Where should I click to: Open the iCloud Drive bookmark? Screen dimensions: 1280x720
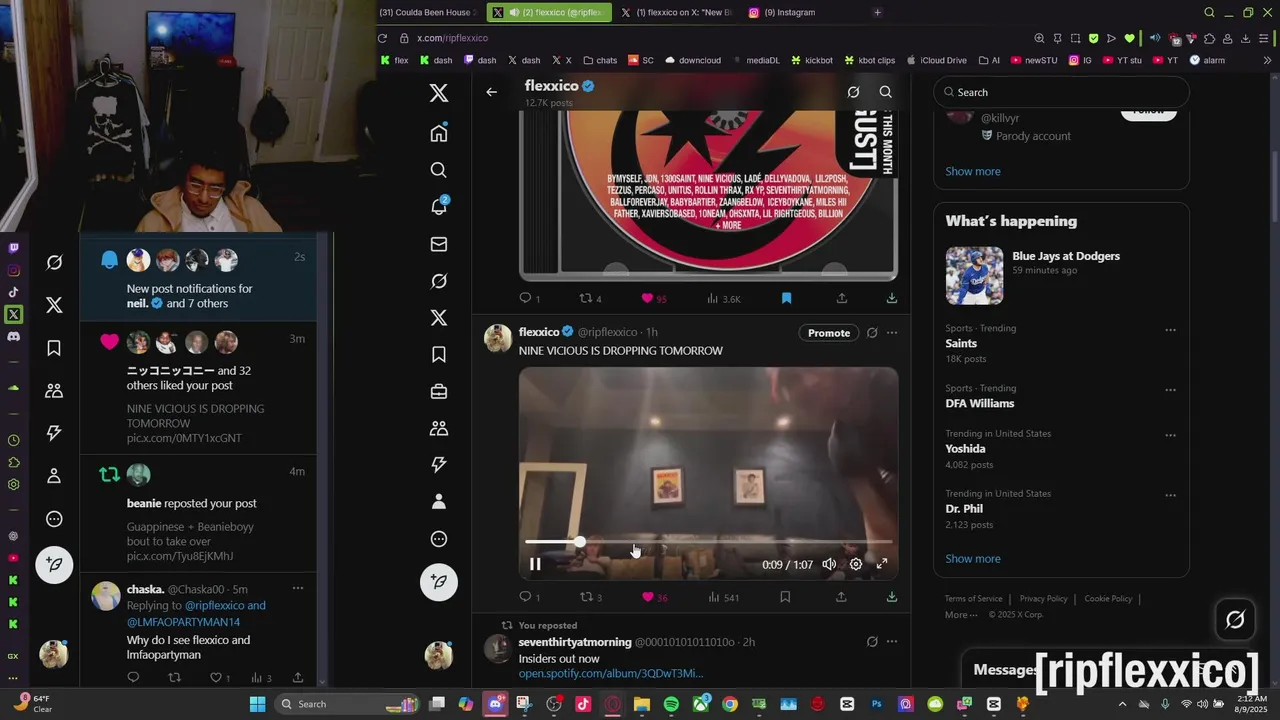click(937, 60)
